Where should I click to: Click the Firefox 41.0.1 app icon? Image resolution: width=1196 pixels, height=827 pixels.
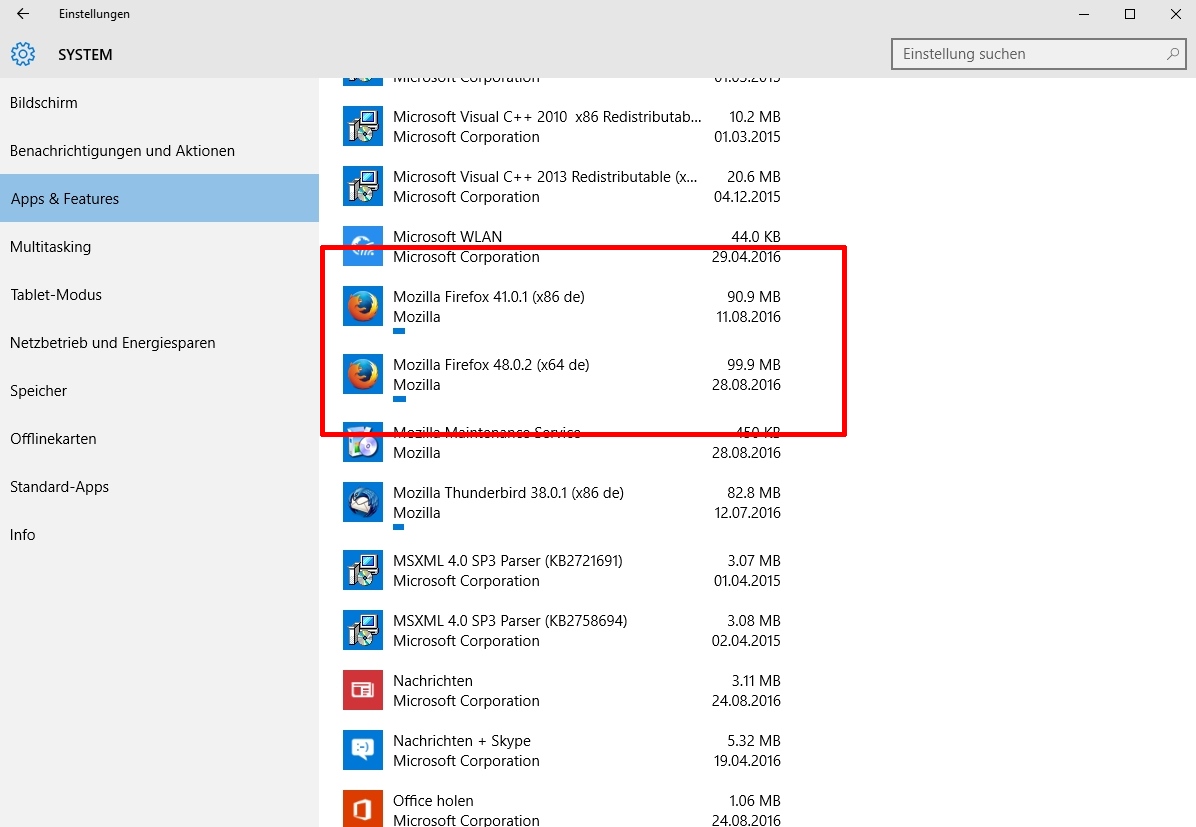pos(362,306)
